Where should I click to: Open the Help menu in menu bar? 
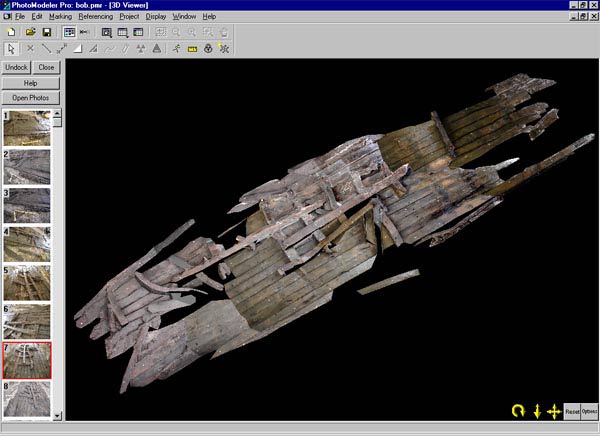(x=209, y=16)
